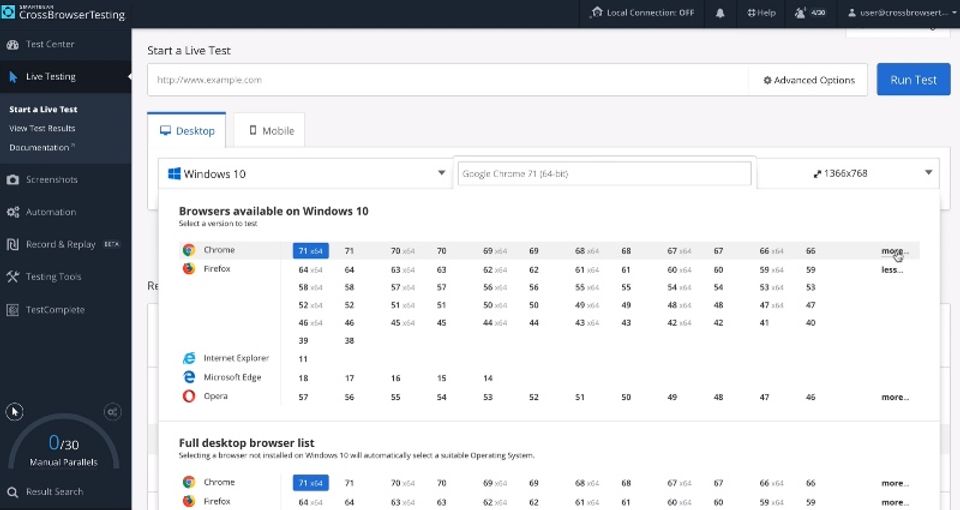Select Firefox version 39

(x=303, y=341)
